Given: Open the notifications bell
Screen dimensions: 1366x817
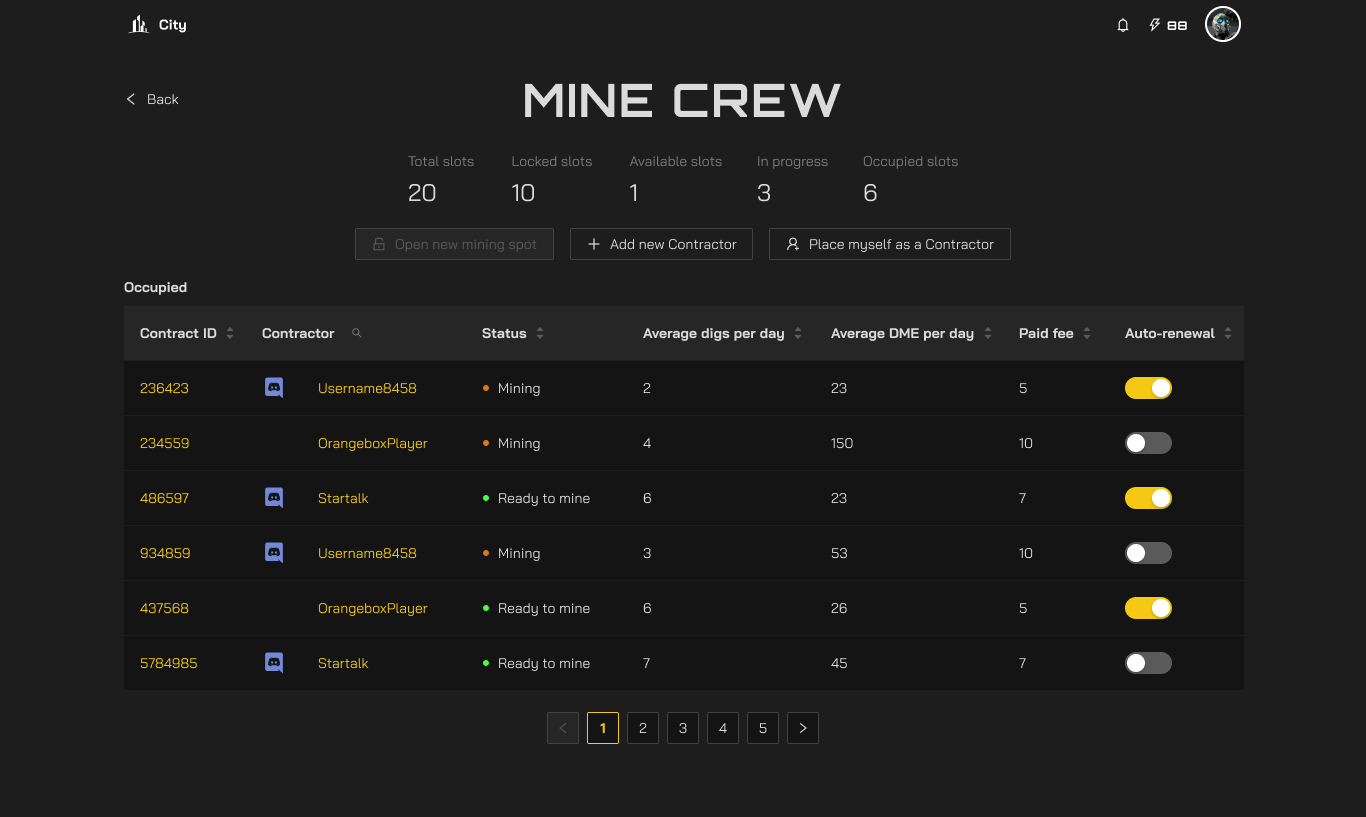Looking at the screenshot, I should point(1123,25).
